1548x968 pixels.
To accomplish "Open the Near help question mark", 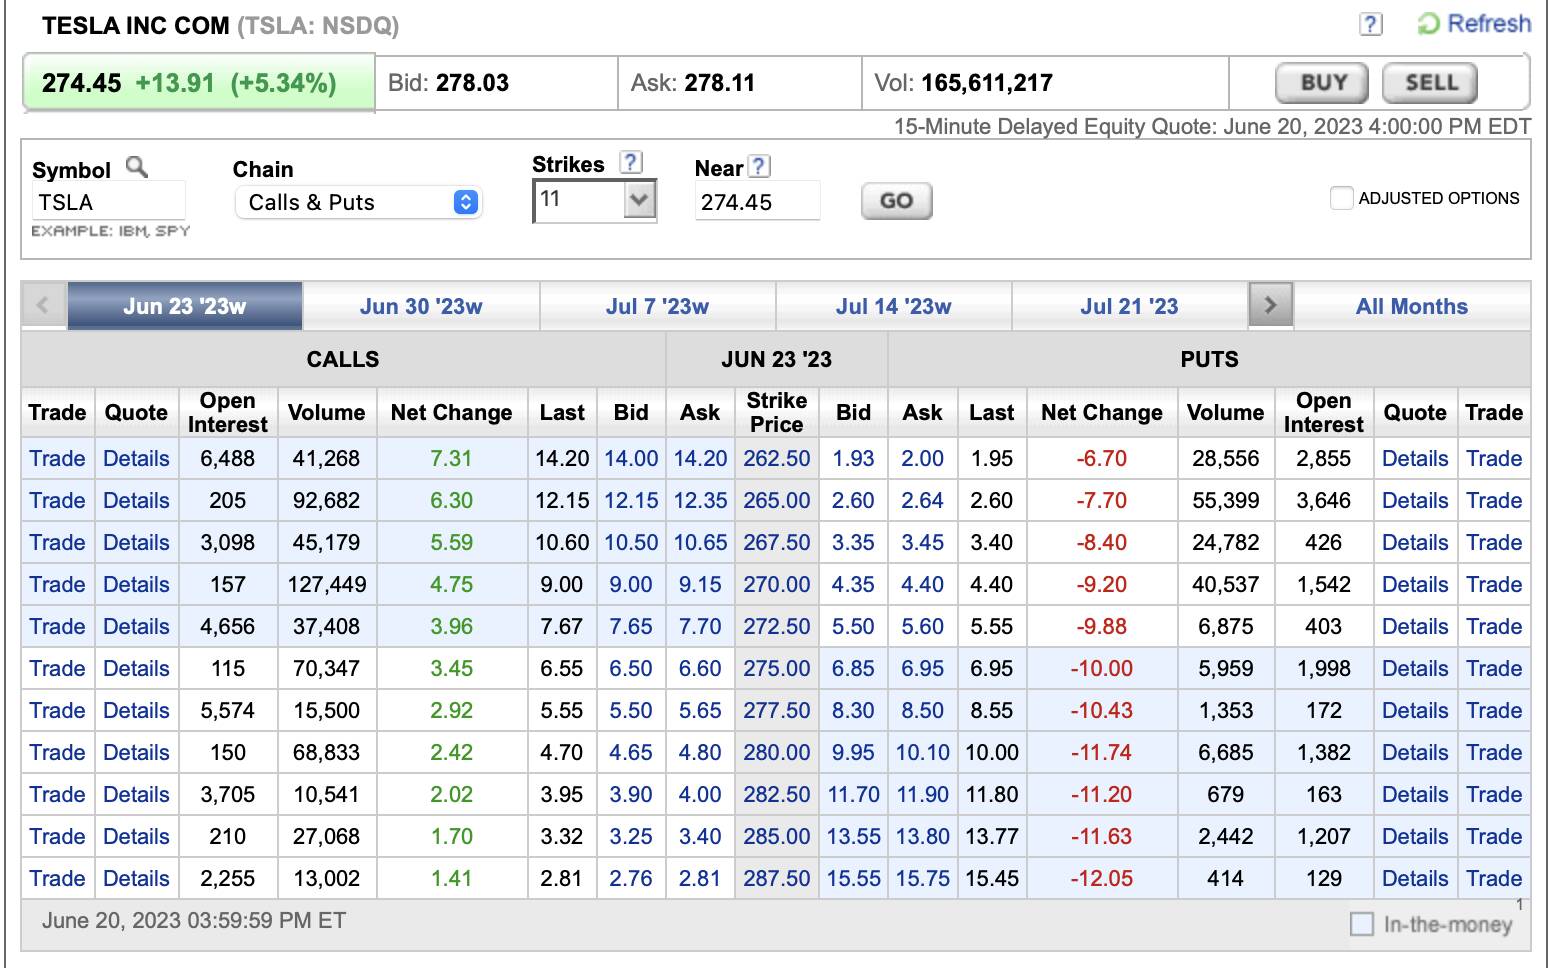I will tap(759, 167).
